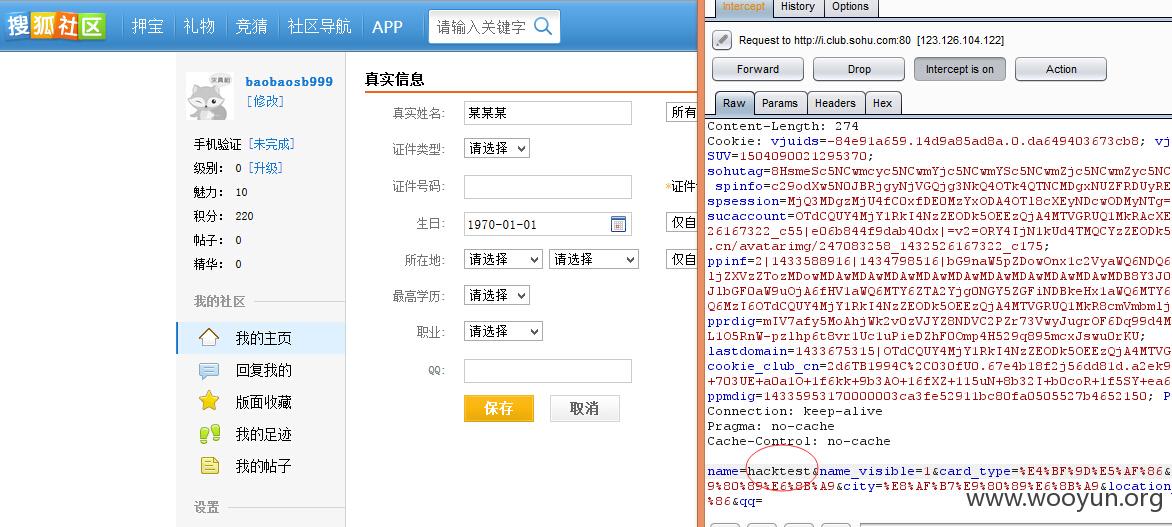Click the 魅力 value 10
Image resolution: width=1172 pixels, height=527 pixels.
coord(241,192)
